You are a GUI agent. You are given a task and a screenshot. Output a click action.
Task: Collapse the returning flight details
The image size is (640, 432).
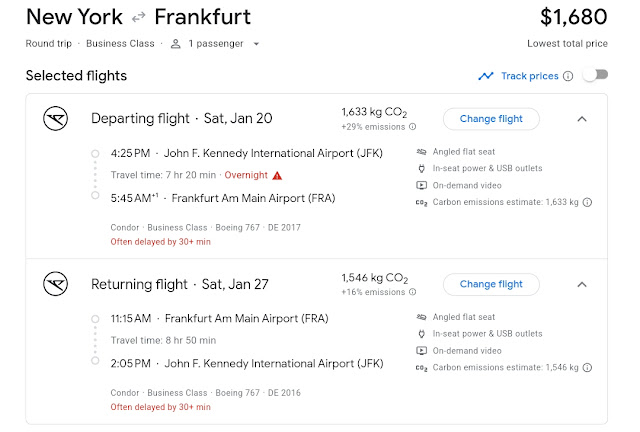coord(583,284)
